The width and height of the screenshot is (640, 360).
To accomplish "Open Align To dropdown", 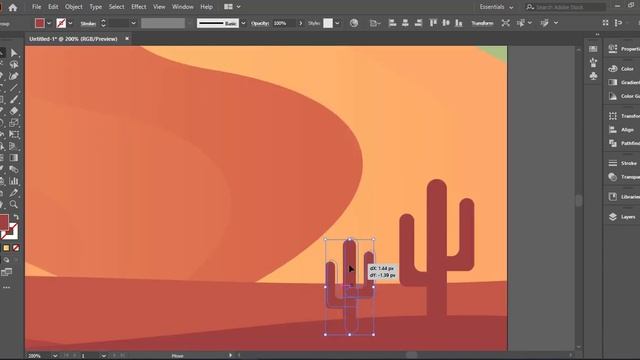I will pos(374,23).
